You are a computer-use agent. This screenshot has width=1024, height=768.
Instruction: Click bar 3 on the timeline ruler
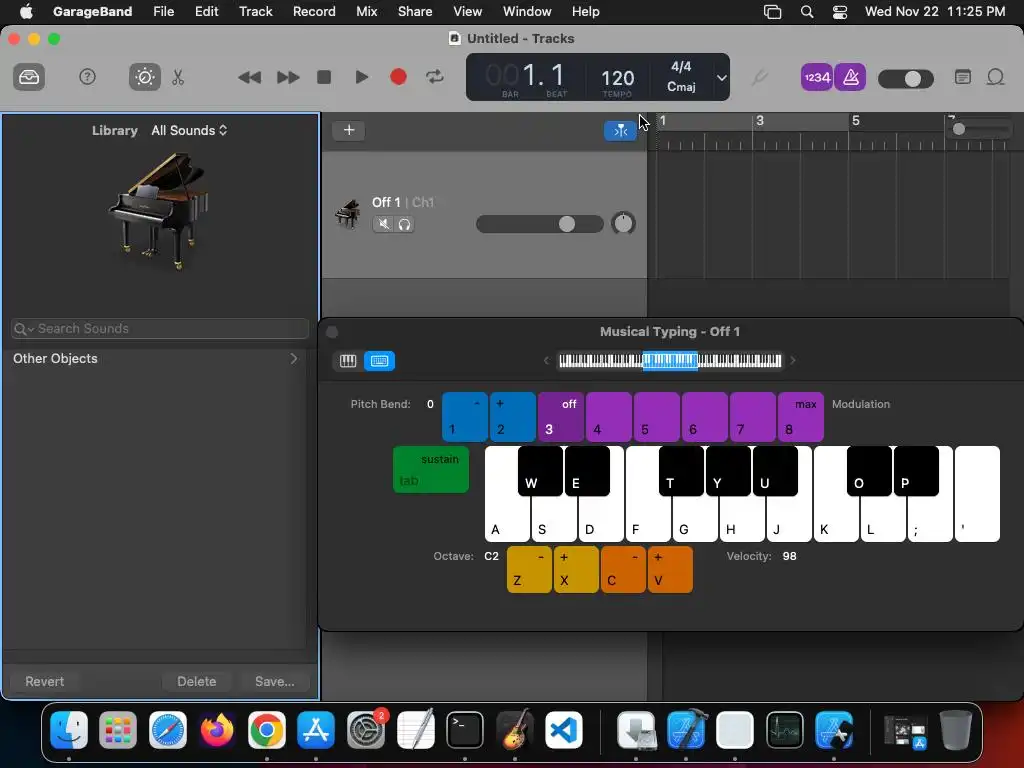click(x=760, y=121)
